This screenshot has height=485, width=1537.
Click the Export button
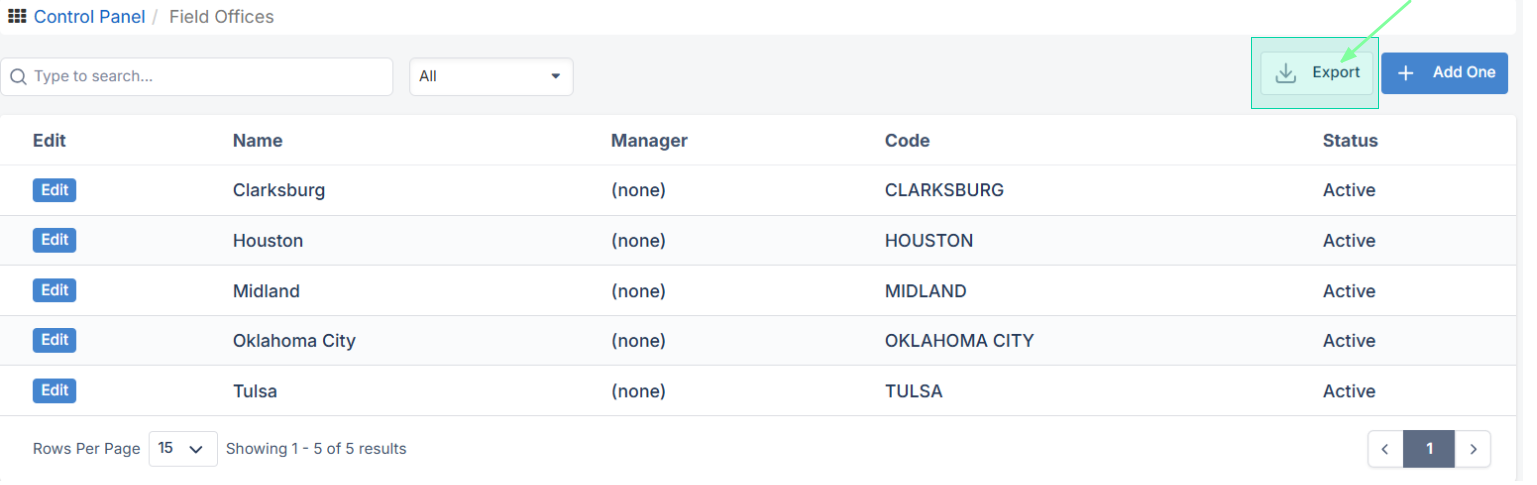[x=1316, y=73]
